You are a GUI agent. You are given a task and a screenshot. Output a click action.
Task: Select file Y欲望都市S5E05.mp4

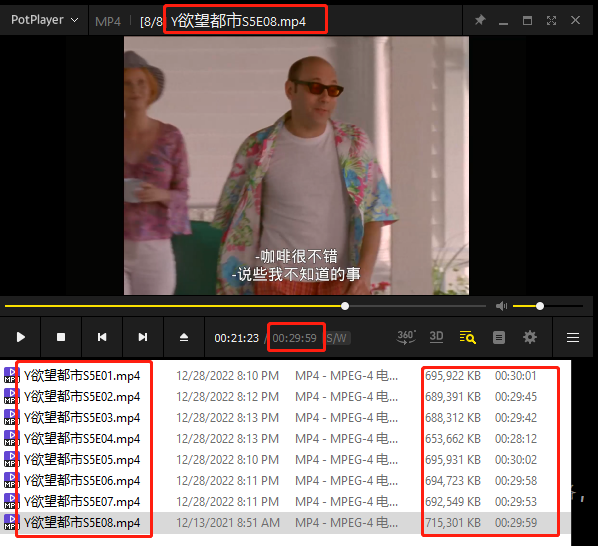[82, 459]
